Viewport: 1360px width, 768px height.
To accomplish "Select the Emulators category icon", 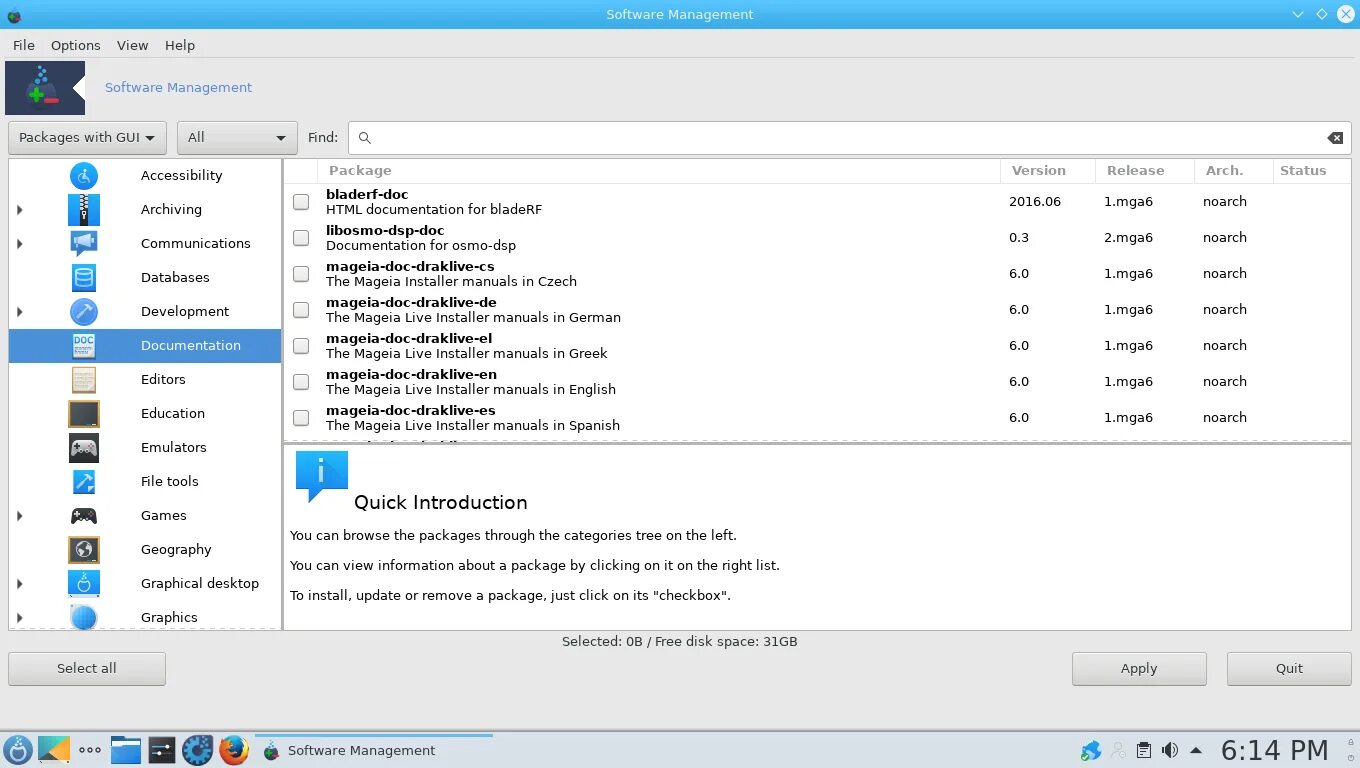I will coord(84,447).
